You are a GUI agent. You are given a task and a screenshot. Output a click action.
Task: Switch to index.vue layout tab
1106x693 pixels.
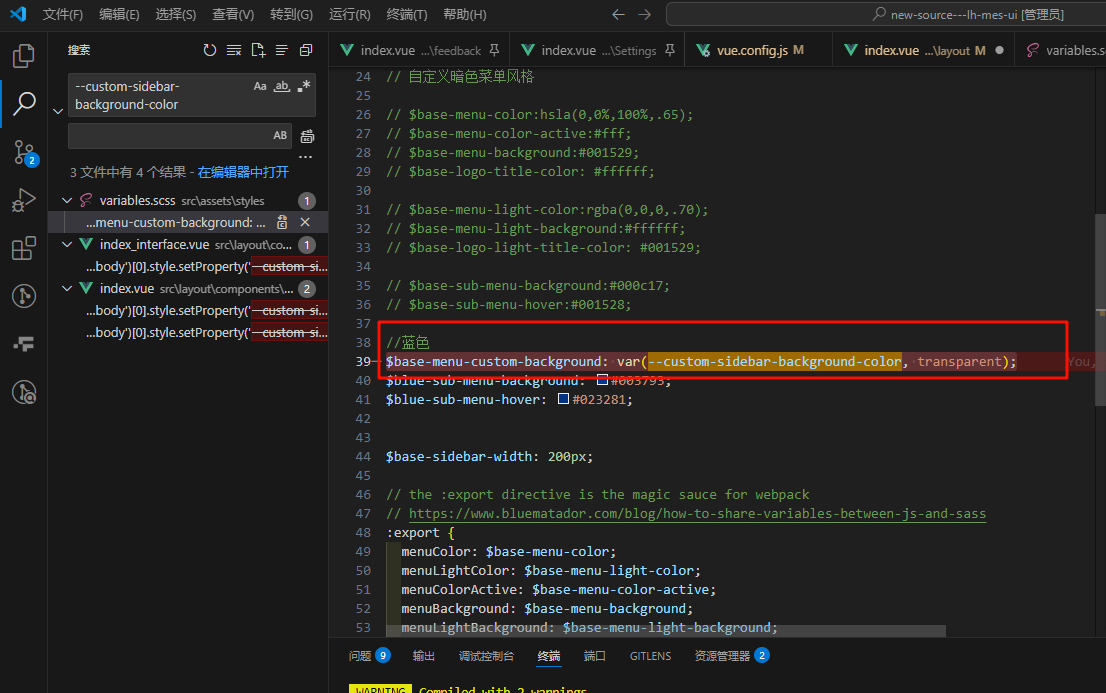pos(923,50)
